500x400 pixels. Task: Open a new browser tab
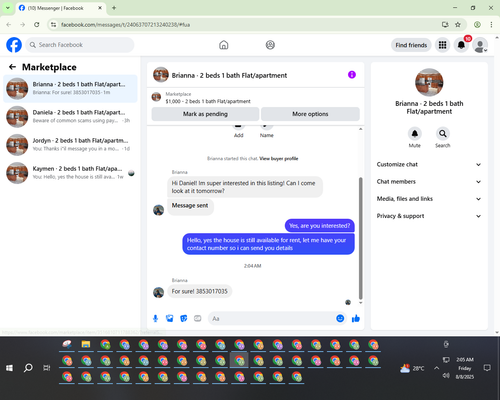(114, 8)
